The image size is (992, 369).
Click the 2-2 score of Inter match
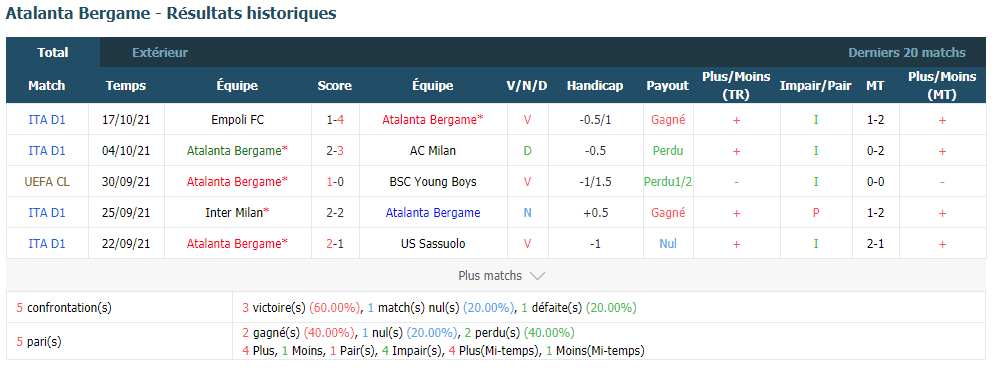click(x=335, y=213)
